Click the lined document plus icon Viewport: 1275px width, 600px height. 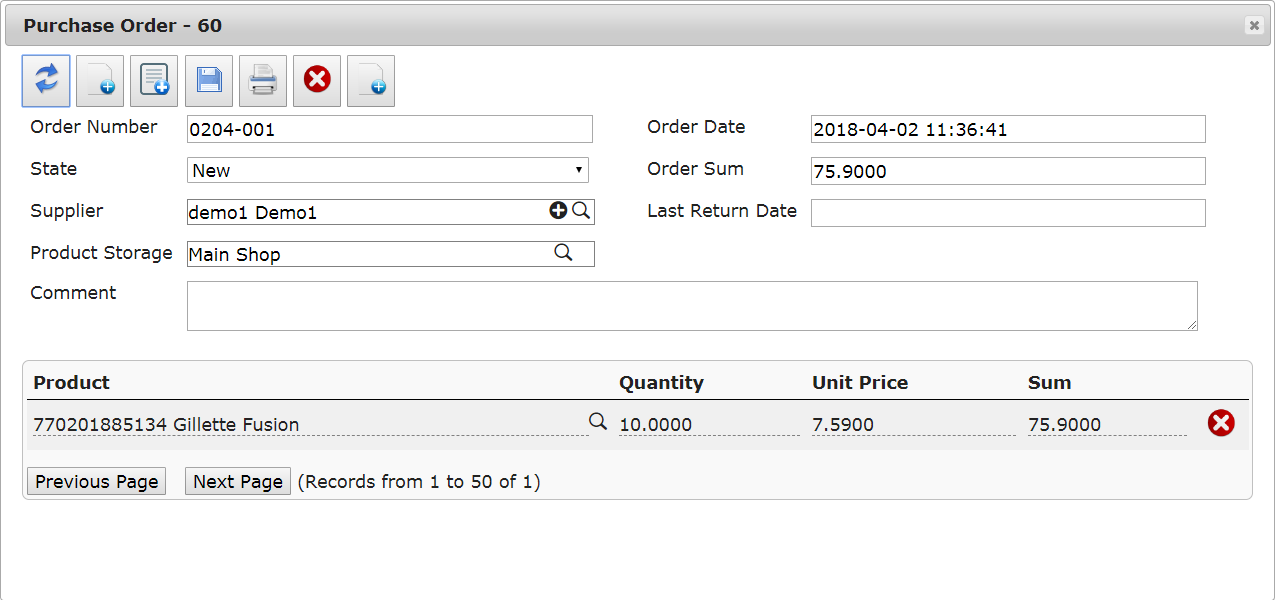[154, 81]
